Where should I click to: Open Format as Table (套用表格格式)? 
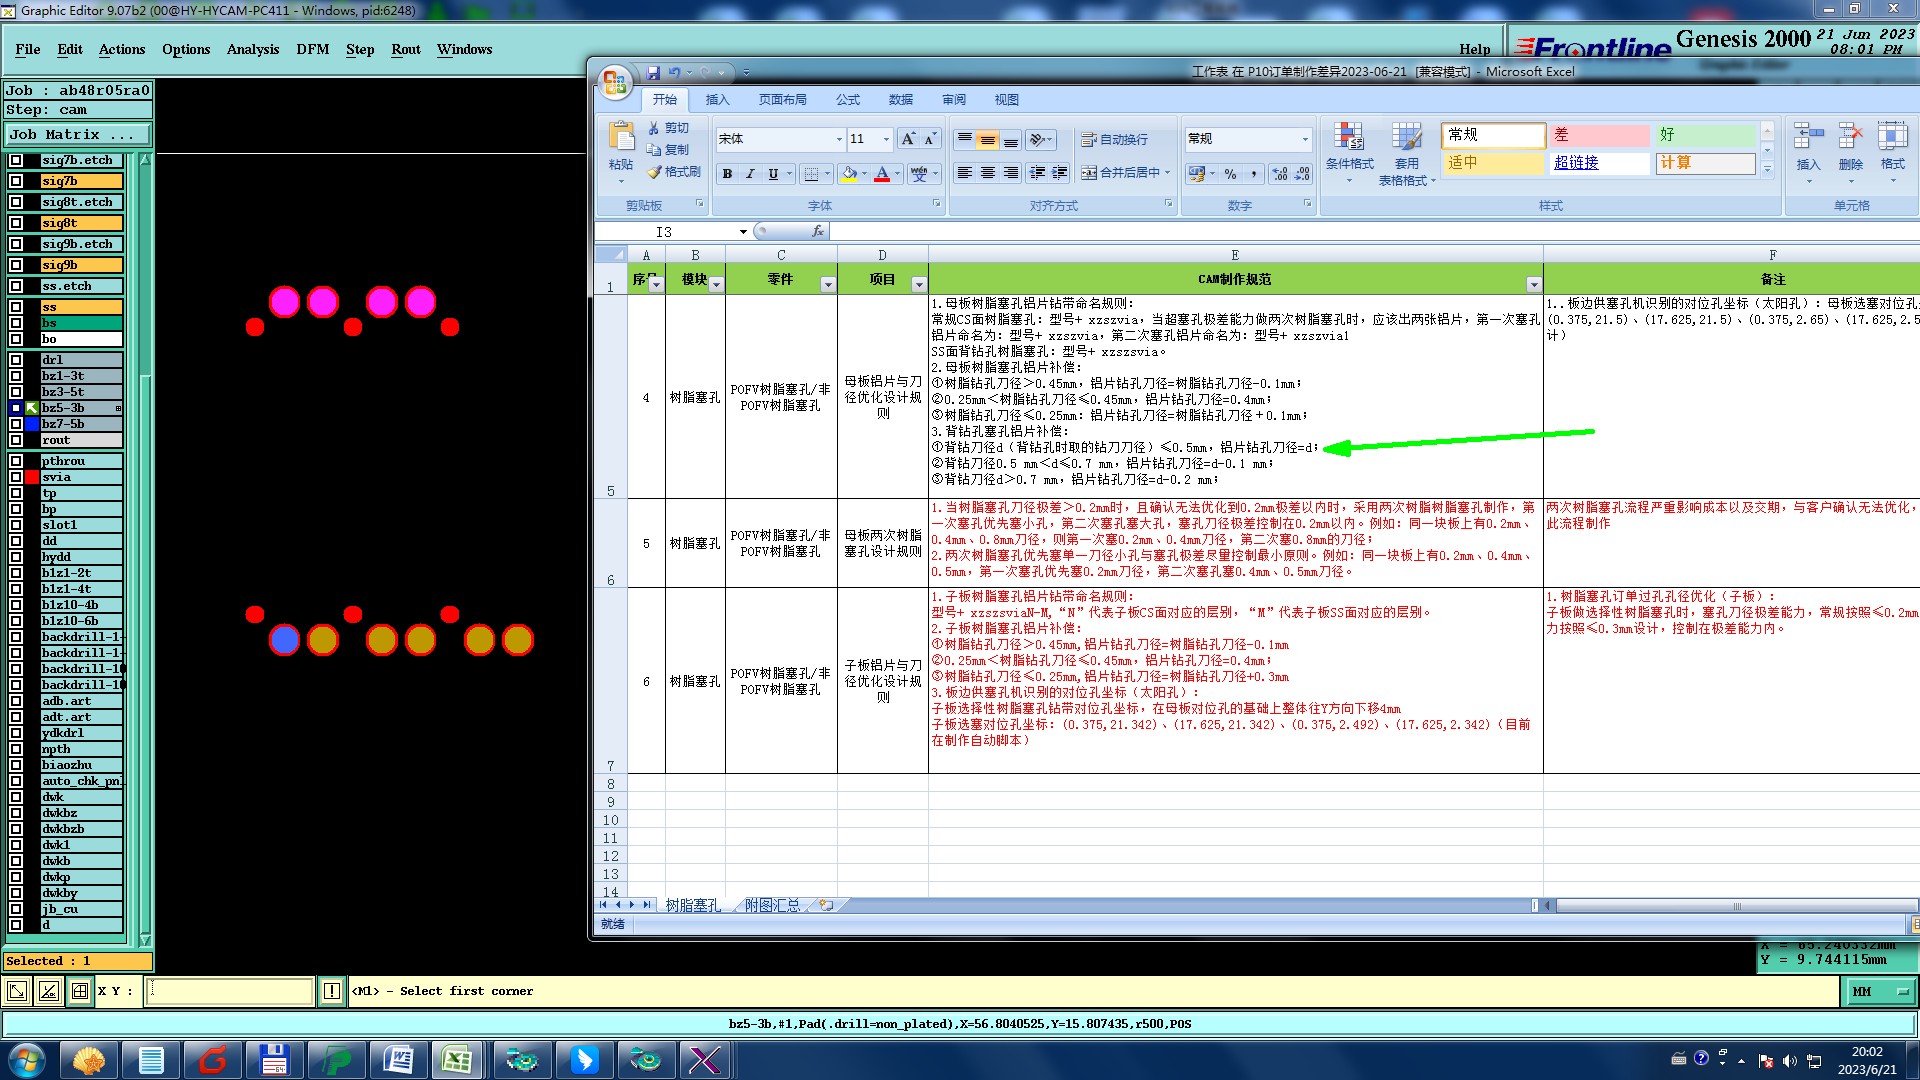point(1406,152)
